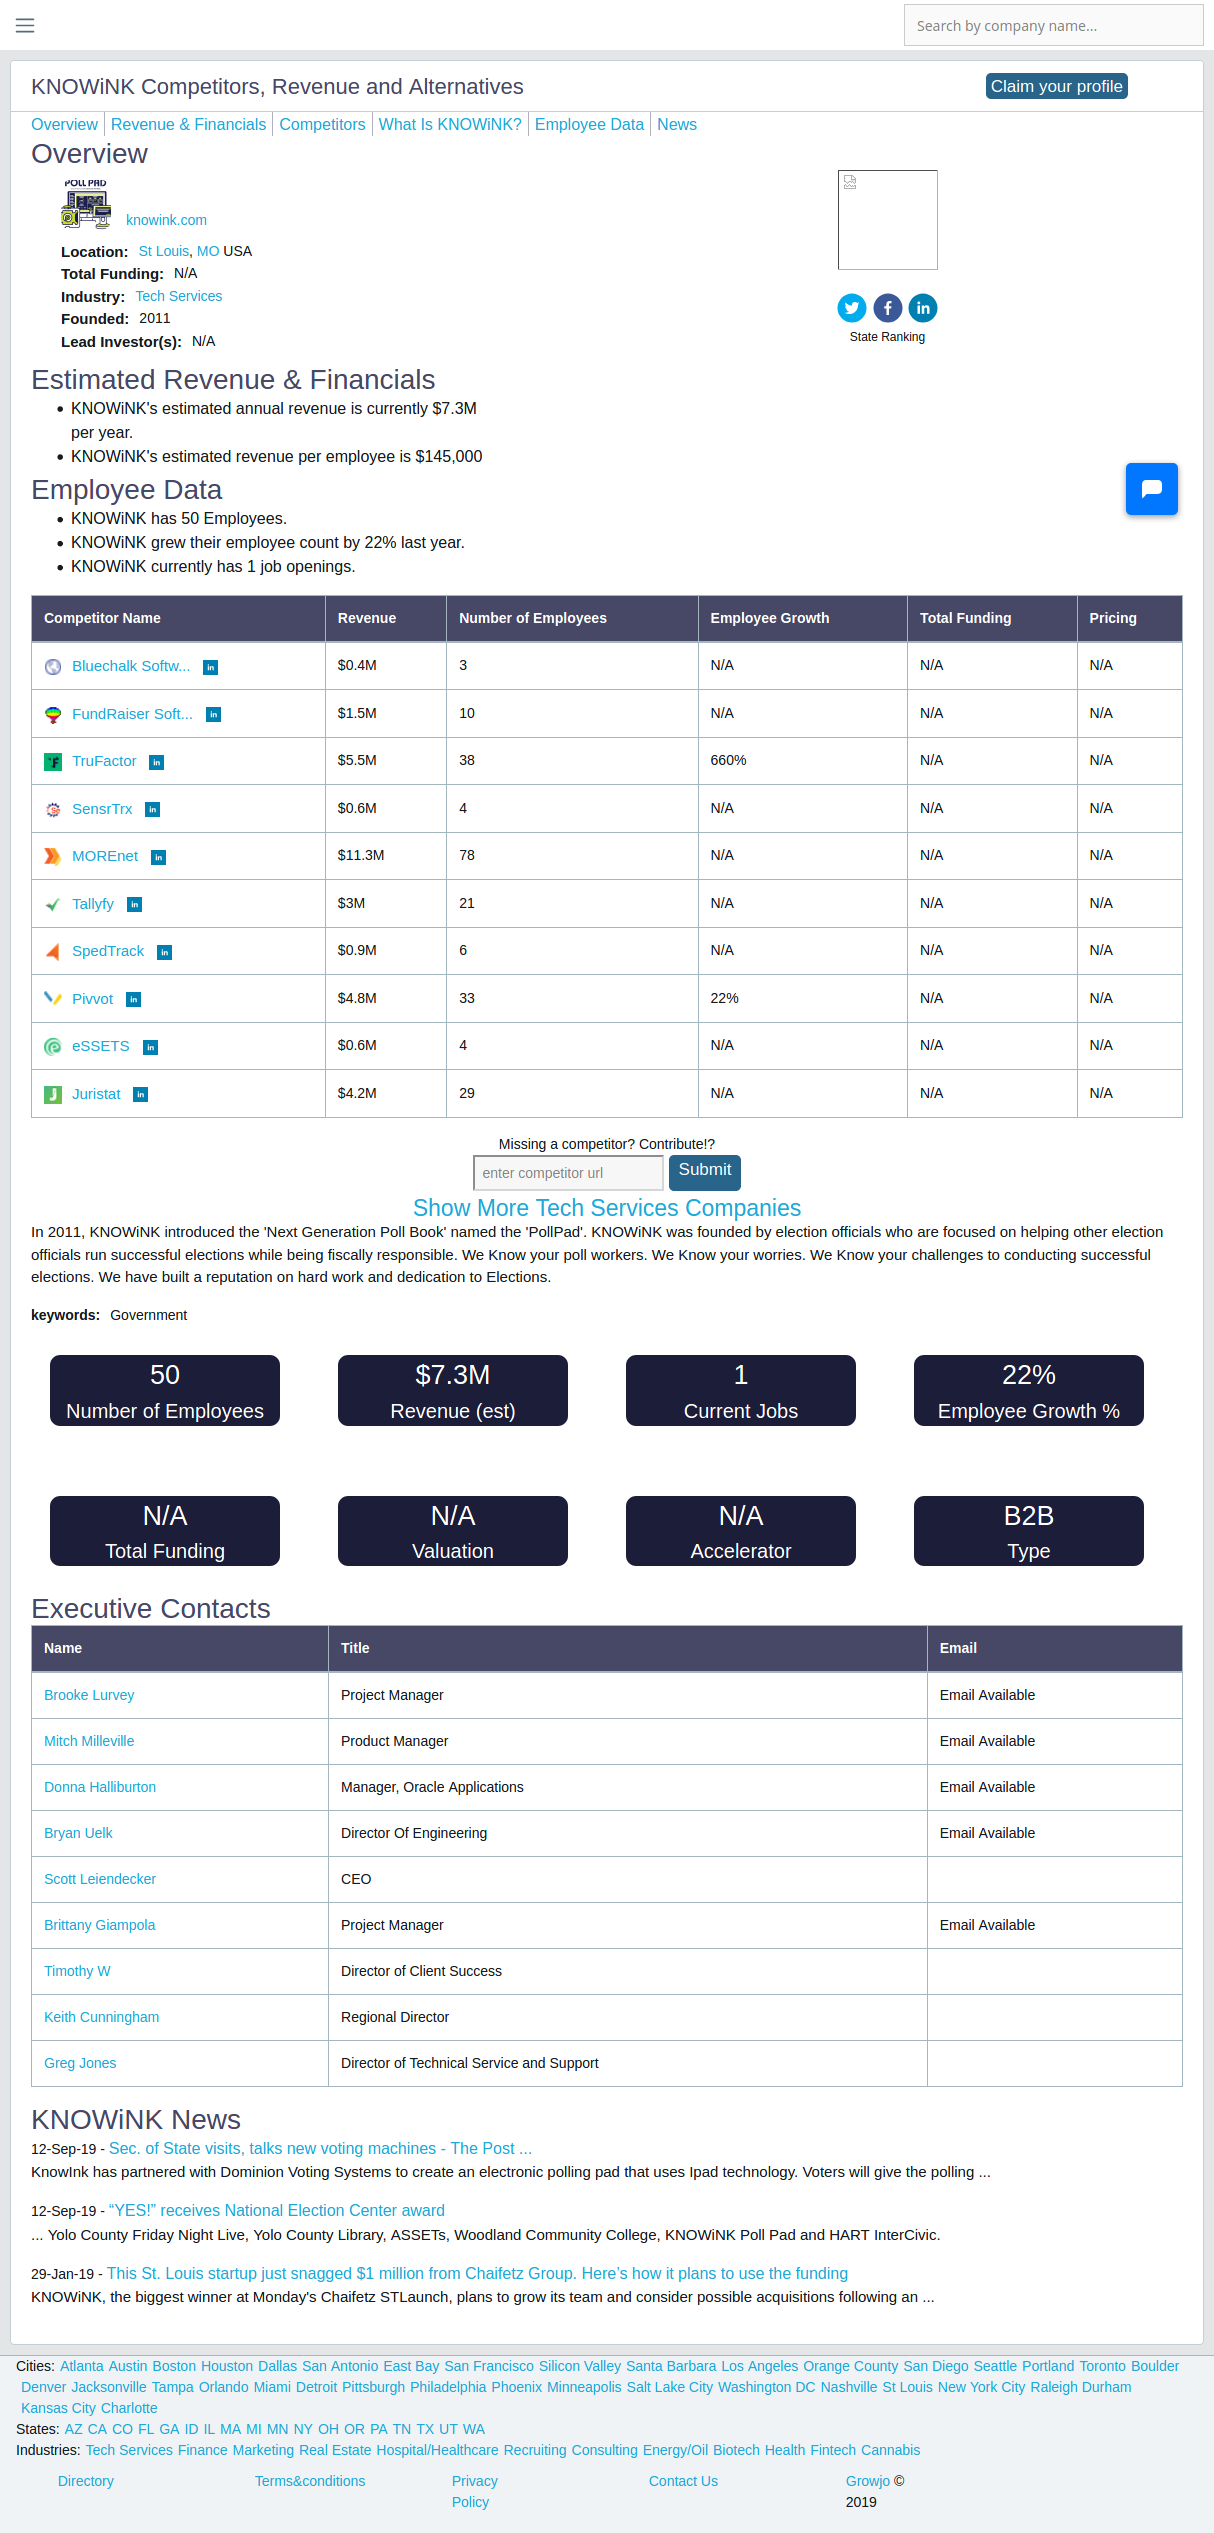Click the Bluechalk Software logo icon
Viewport: 1214px width, 2533px height.
point(53,667)
